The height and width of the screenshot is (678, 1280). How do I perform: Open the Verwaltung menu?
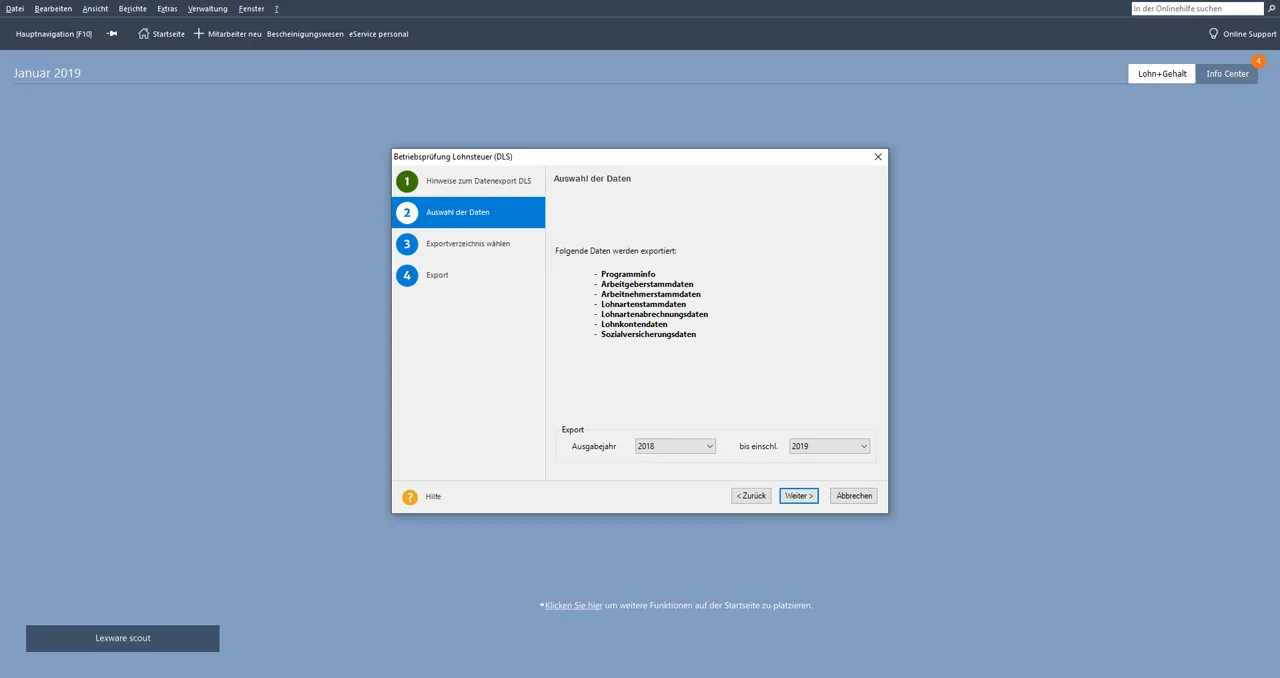click(x=208, y=8)
